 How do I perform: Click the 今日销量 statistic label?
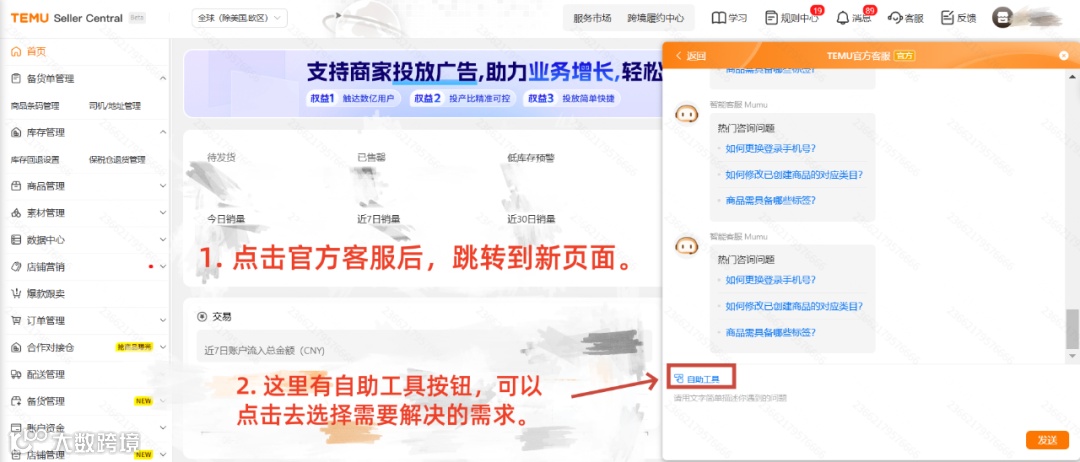(227, 219)
